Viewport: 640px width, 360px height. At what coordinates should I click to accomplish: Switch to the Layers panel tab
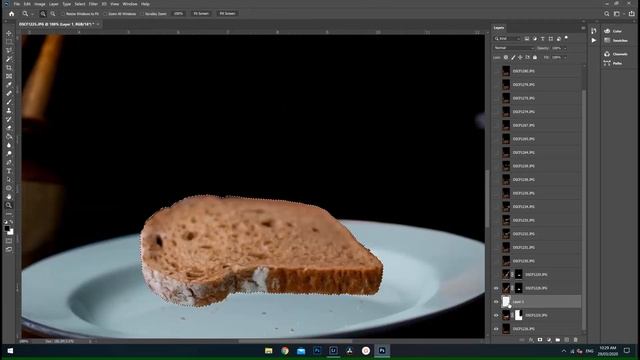499,28
